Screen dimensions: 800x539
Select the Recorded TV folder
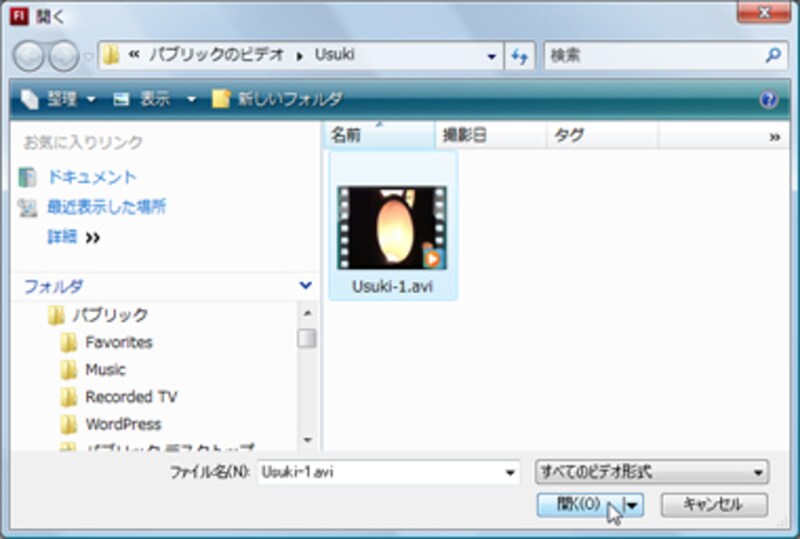point(131,397)
